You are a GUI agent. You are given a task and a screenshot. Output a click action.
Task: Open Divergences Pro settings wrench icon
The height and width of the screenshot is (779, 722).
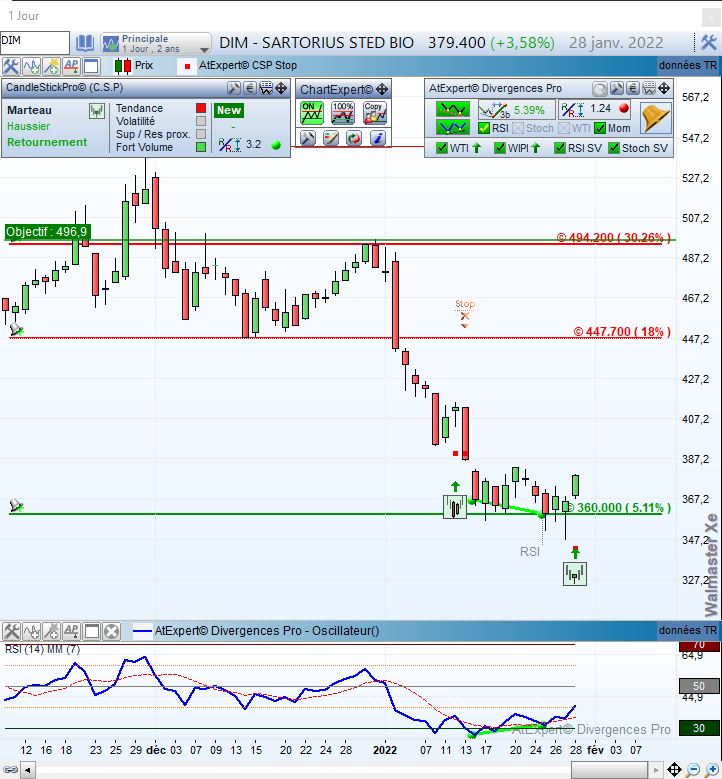click(617, 88)
